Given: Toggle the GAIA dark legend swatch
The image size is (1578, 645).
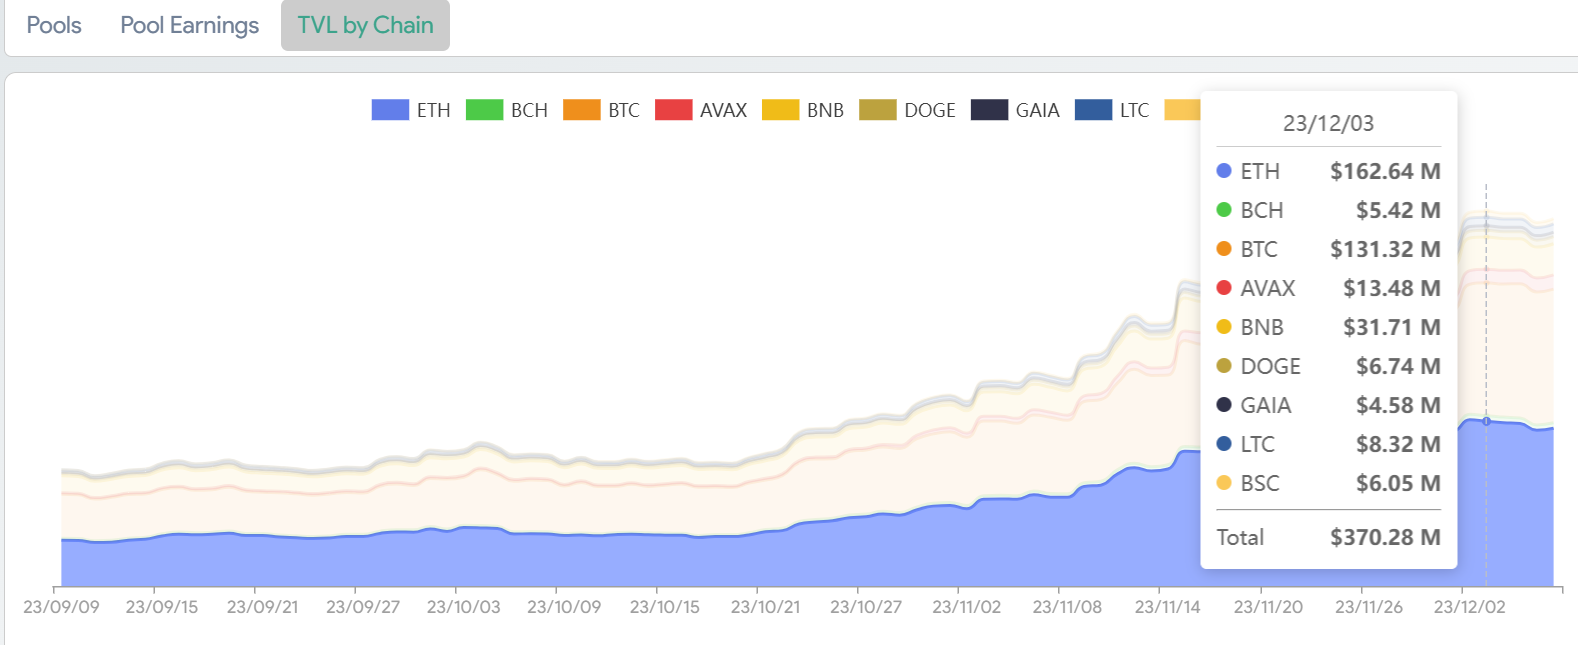Looking at the screenshot, I should coord(989,110).
